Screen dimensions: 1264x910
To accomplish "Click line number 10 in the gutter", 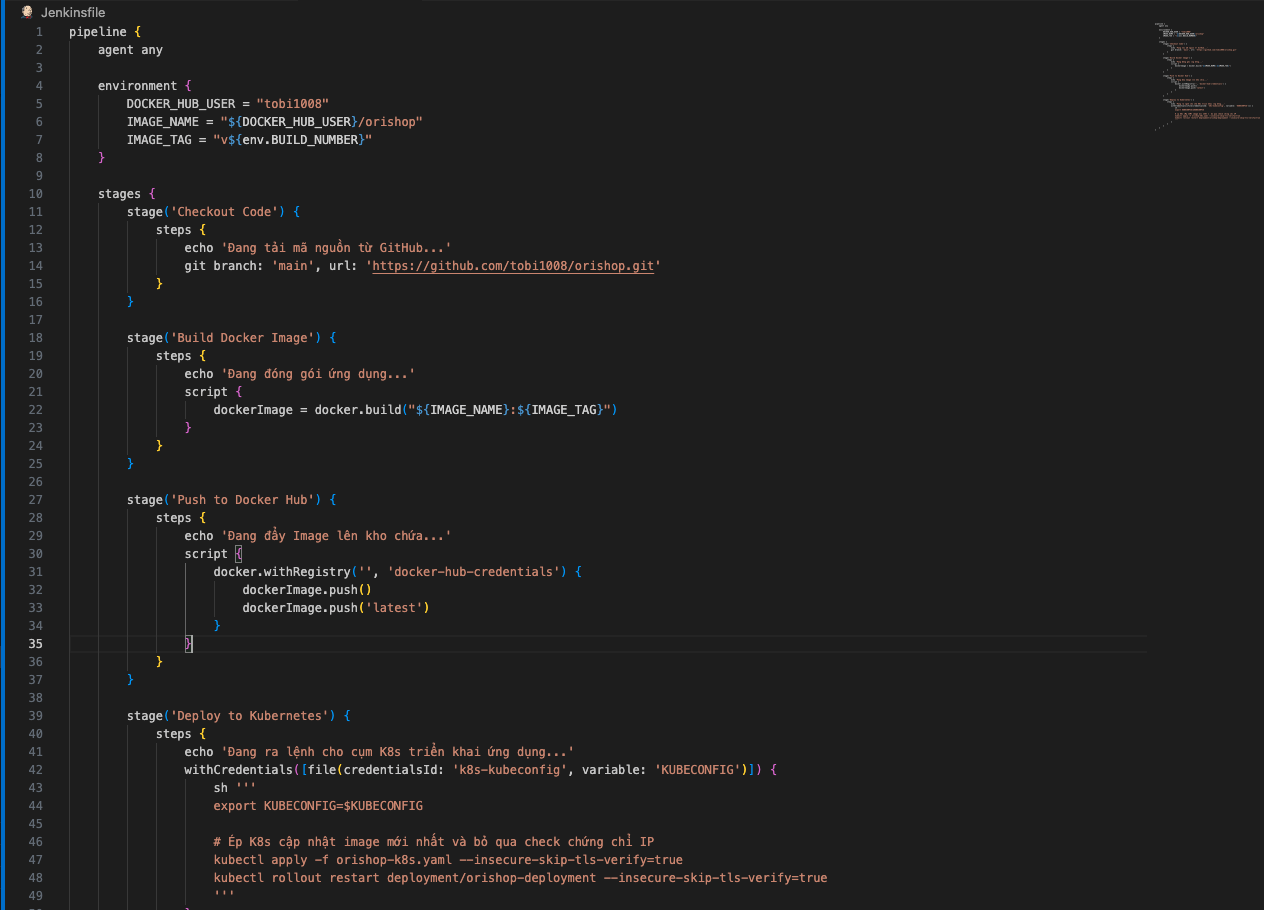I will (x=36, y=194).
